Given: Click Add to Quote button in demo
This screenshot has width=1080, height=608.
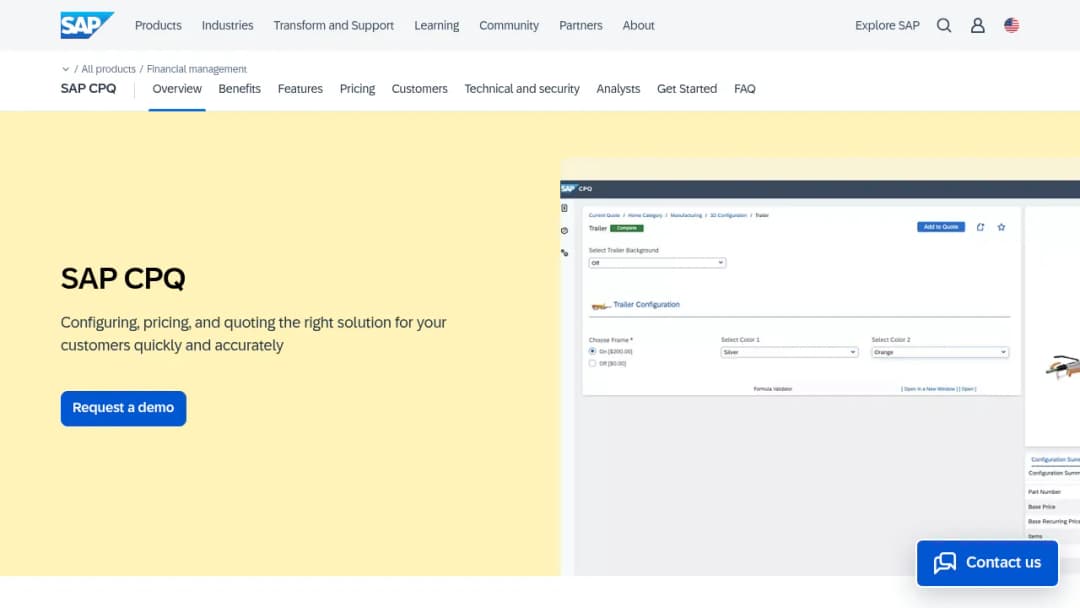Looking at the screenshot, I should click(x=940, y=227).
